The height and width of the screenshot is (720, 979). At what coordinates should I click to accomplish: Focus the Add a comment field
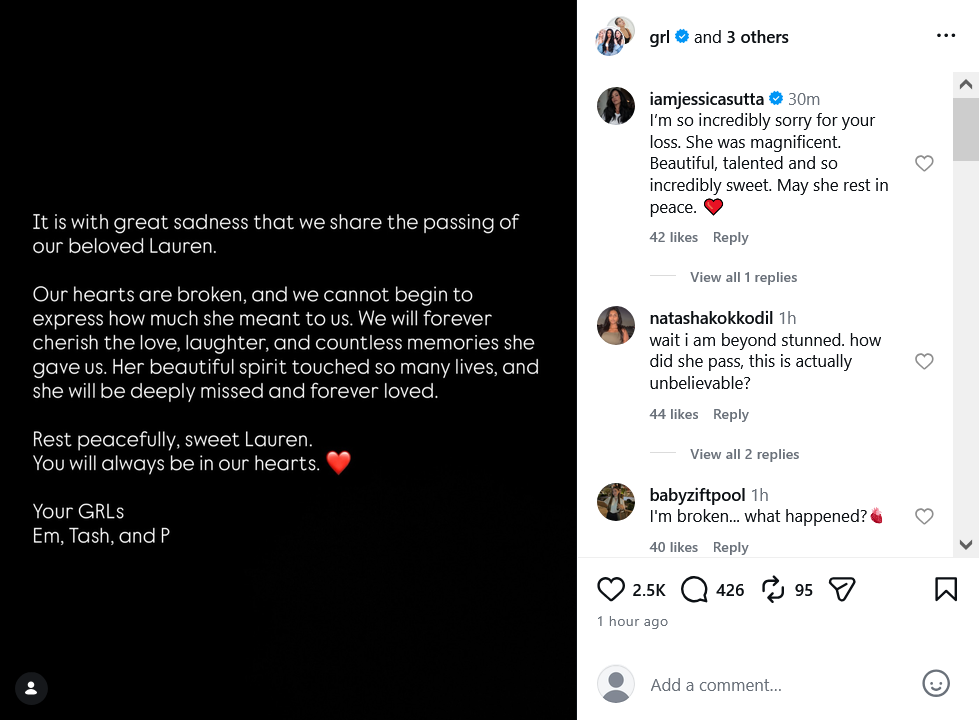pos(780,685)
